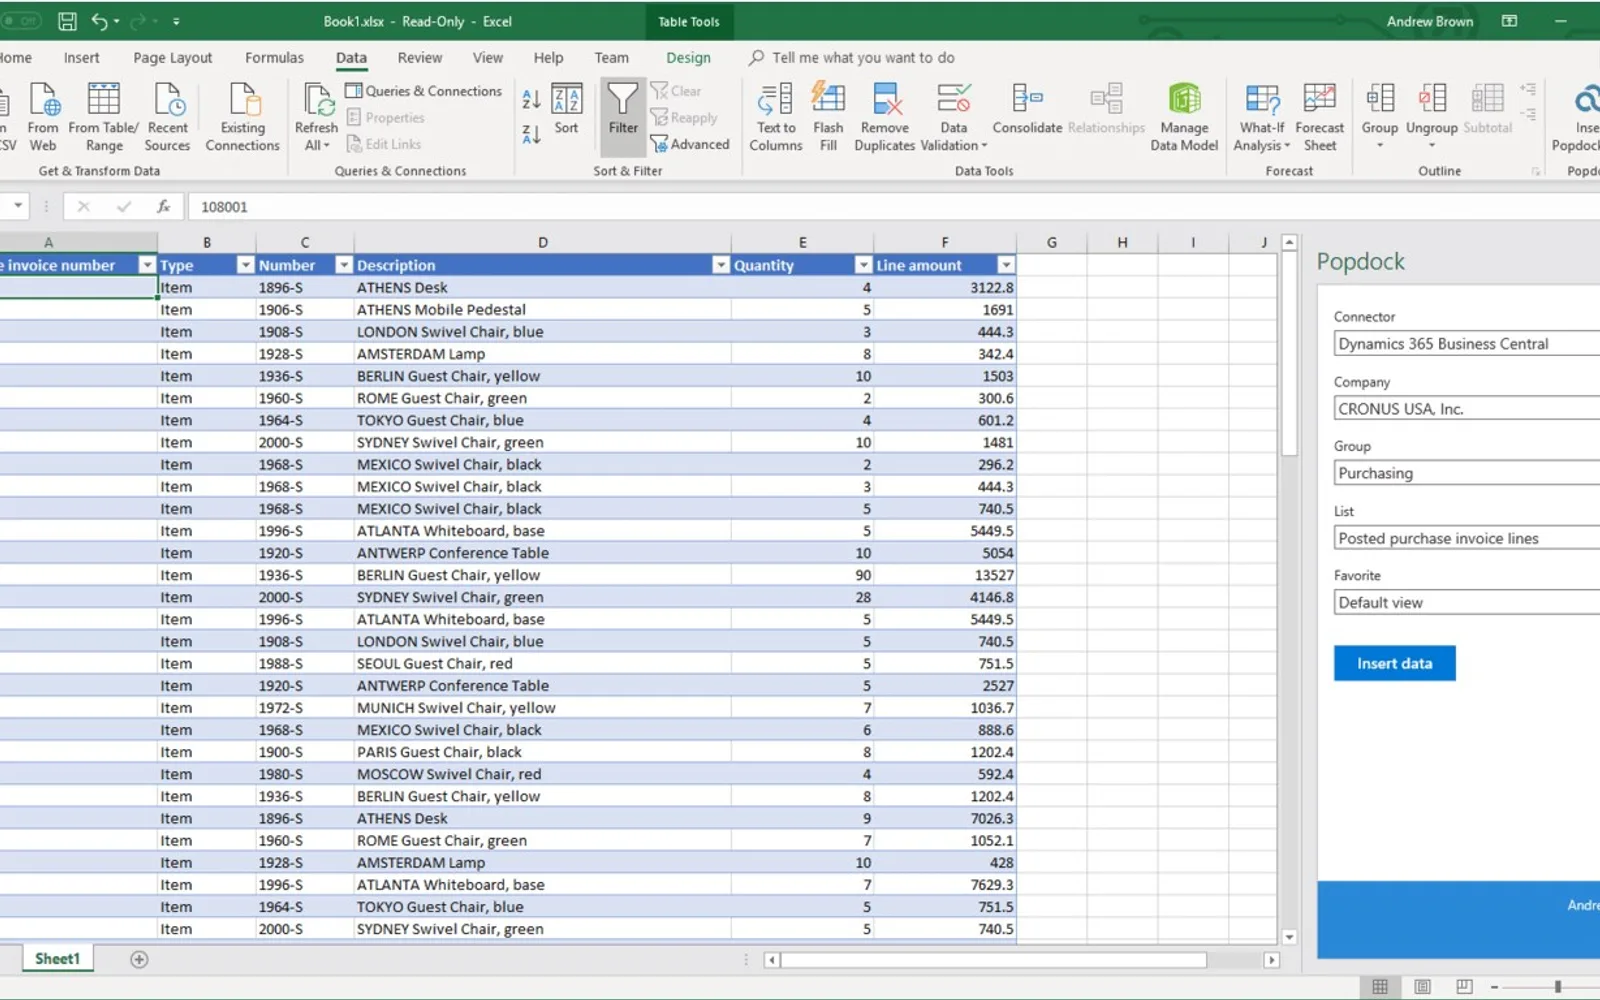The height and width of the screenshot is (1000, 1600).
Task: Open the Type column filter dropdown
Action: (245, 265)
